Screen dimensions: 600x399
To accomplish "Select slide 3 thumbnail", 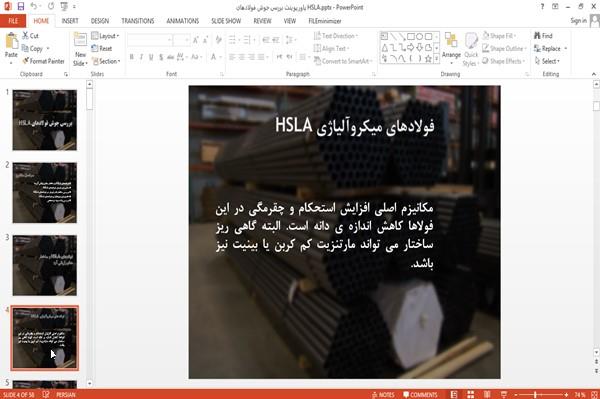I will [x=45, y=265].
